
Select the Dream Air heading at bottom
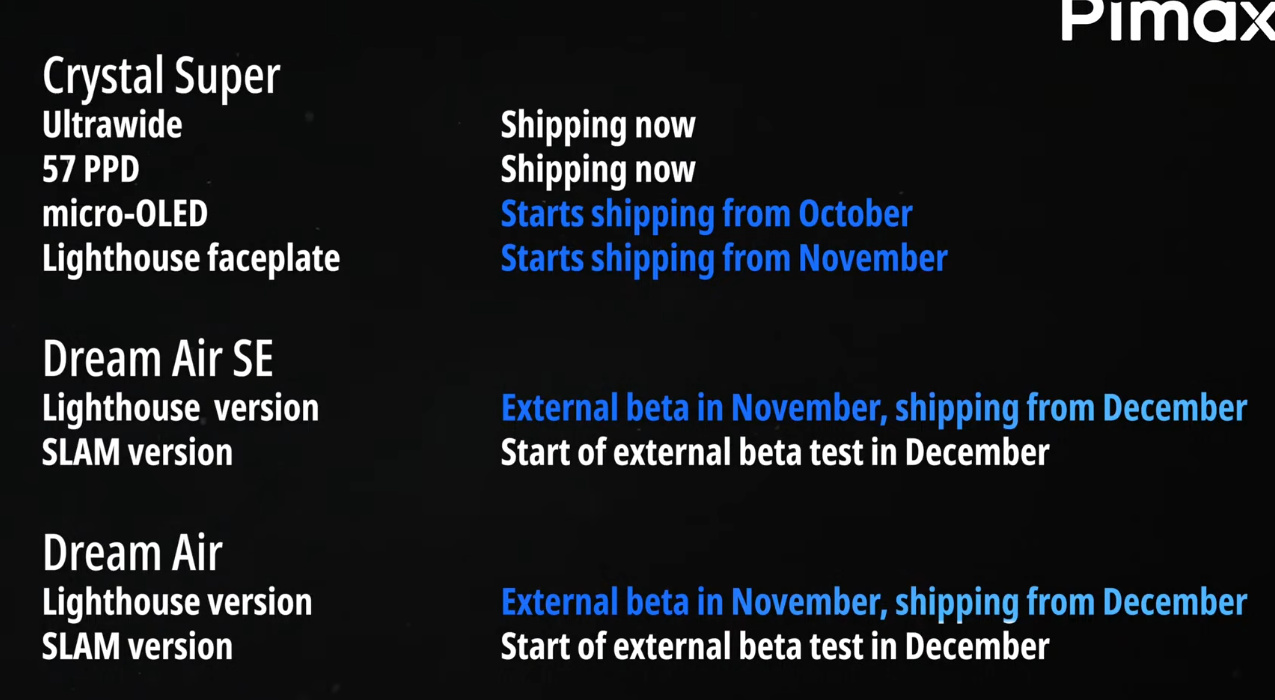132,553
